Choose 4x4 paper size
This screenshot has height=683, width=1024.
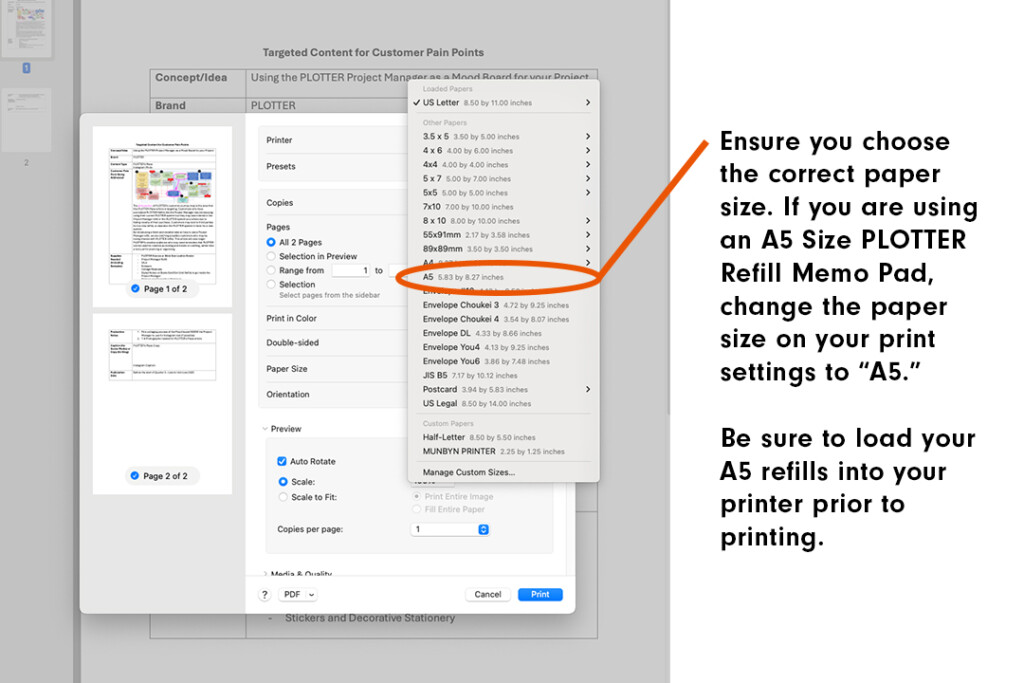503,165
